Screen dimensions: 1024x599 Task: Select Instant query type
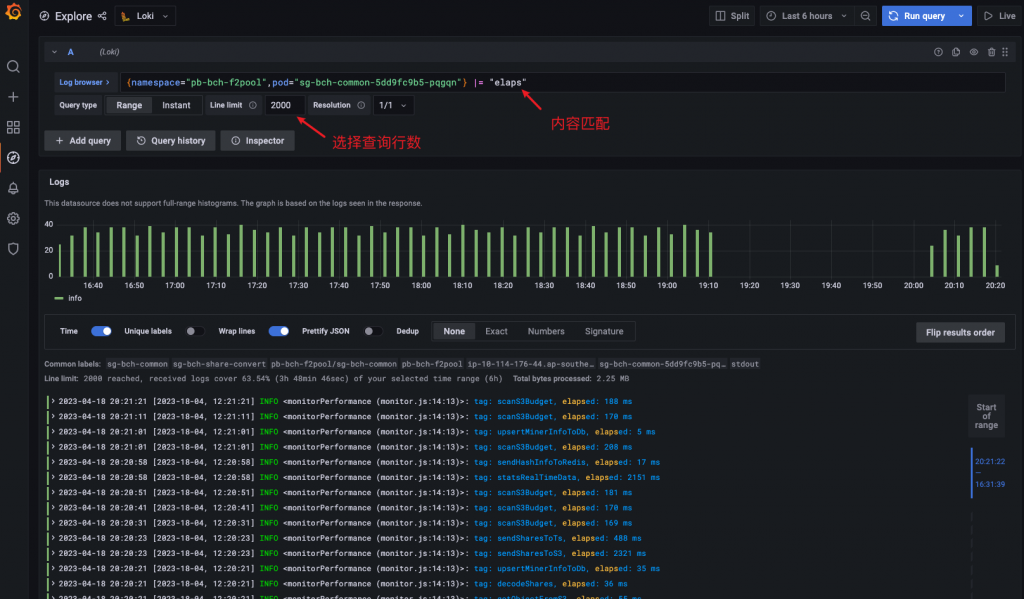click(176, 105)
